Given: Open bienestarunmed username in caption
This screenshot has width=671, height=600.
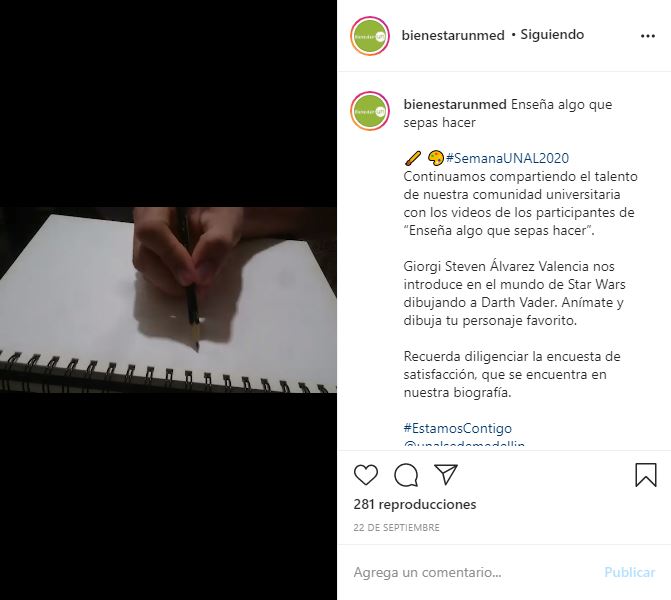Looking at the screenshot, I should 455,104.
